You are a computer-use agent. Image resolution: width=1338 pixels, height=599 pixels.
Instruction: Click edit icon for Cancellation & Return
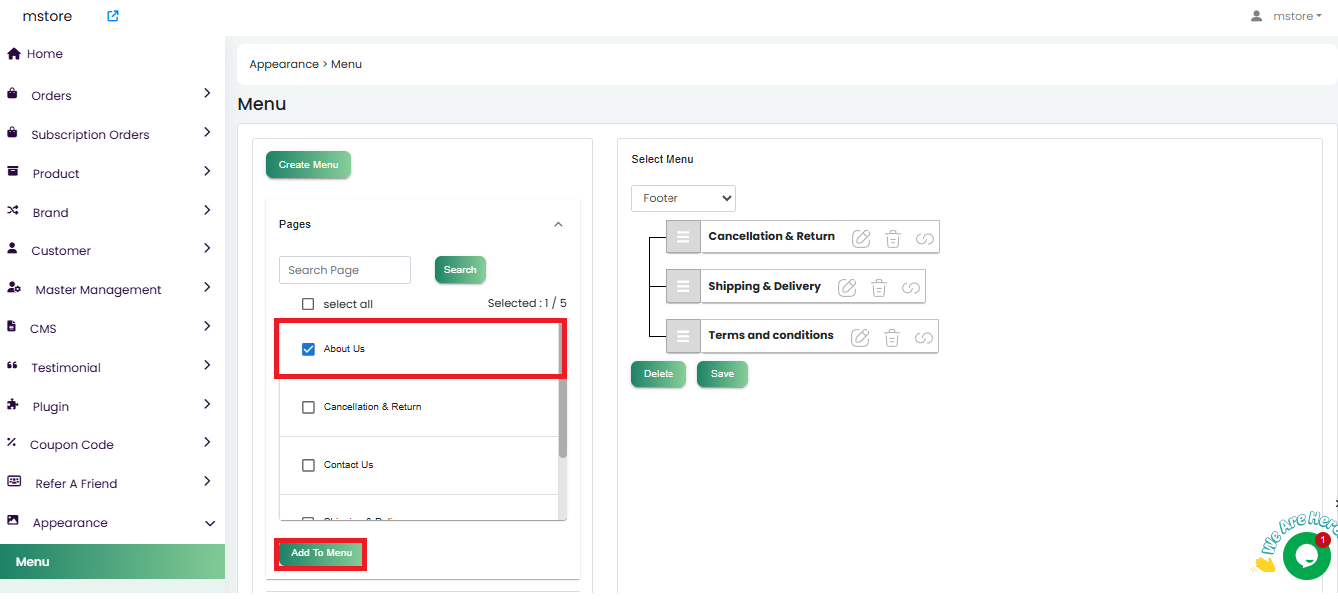861,238
